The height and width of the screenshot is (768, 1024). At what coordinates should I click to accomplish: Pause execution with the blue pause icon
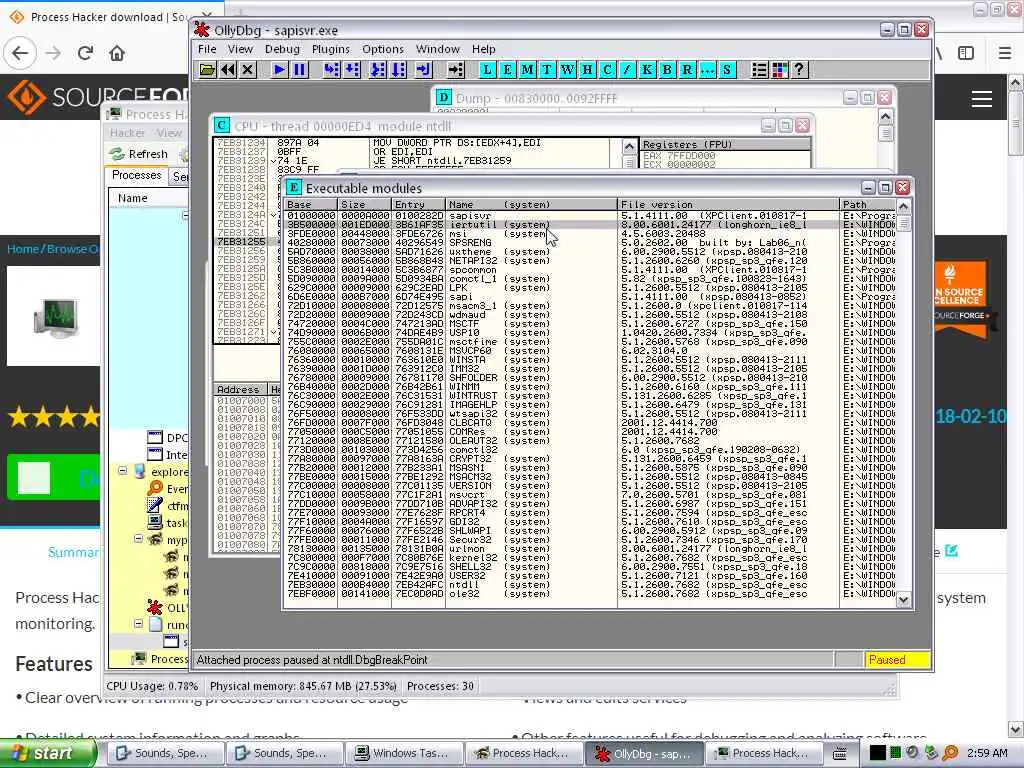click(x=300, y=70)
